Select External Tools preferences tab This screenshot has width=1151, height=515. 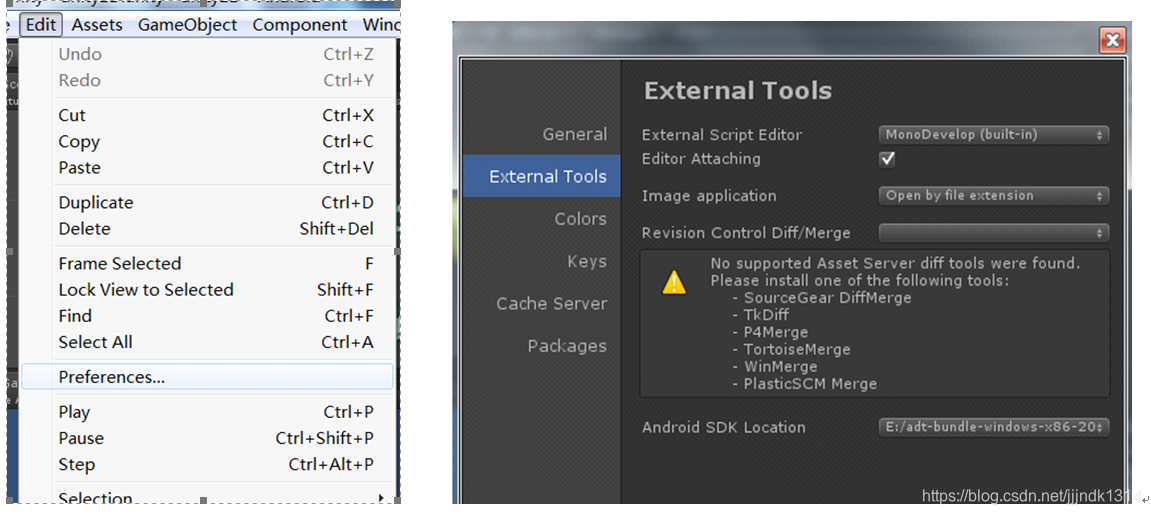click(542, 177)
